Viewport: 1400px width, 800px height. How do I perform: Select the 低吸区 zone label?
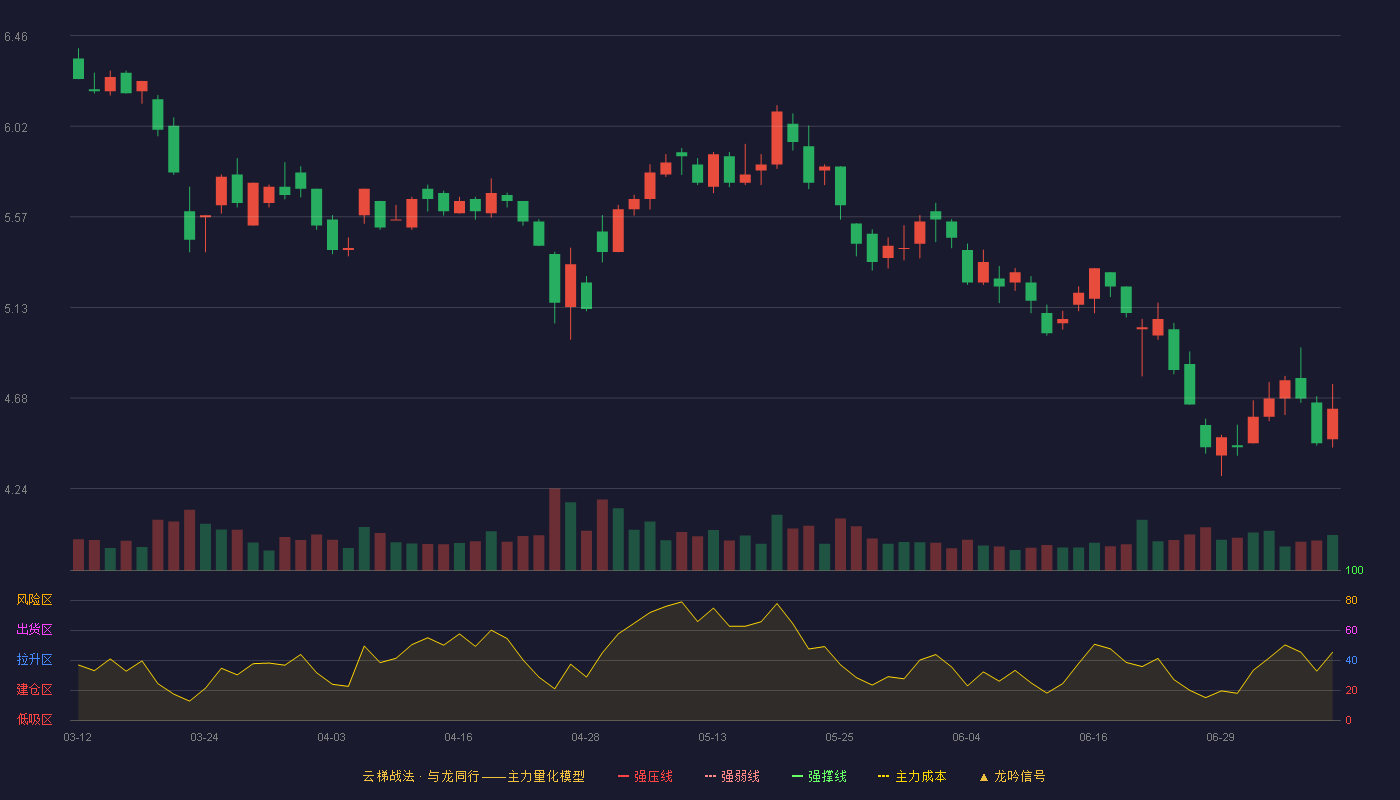34,720
